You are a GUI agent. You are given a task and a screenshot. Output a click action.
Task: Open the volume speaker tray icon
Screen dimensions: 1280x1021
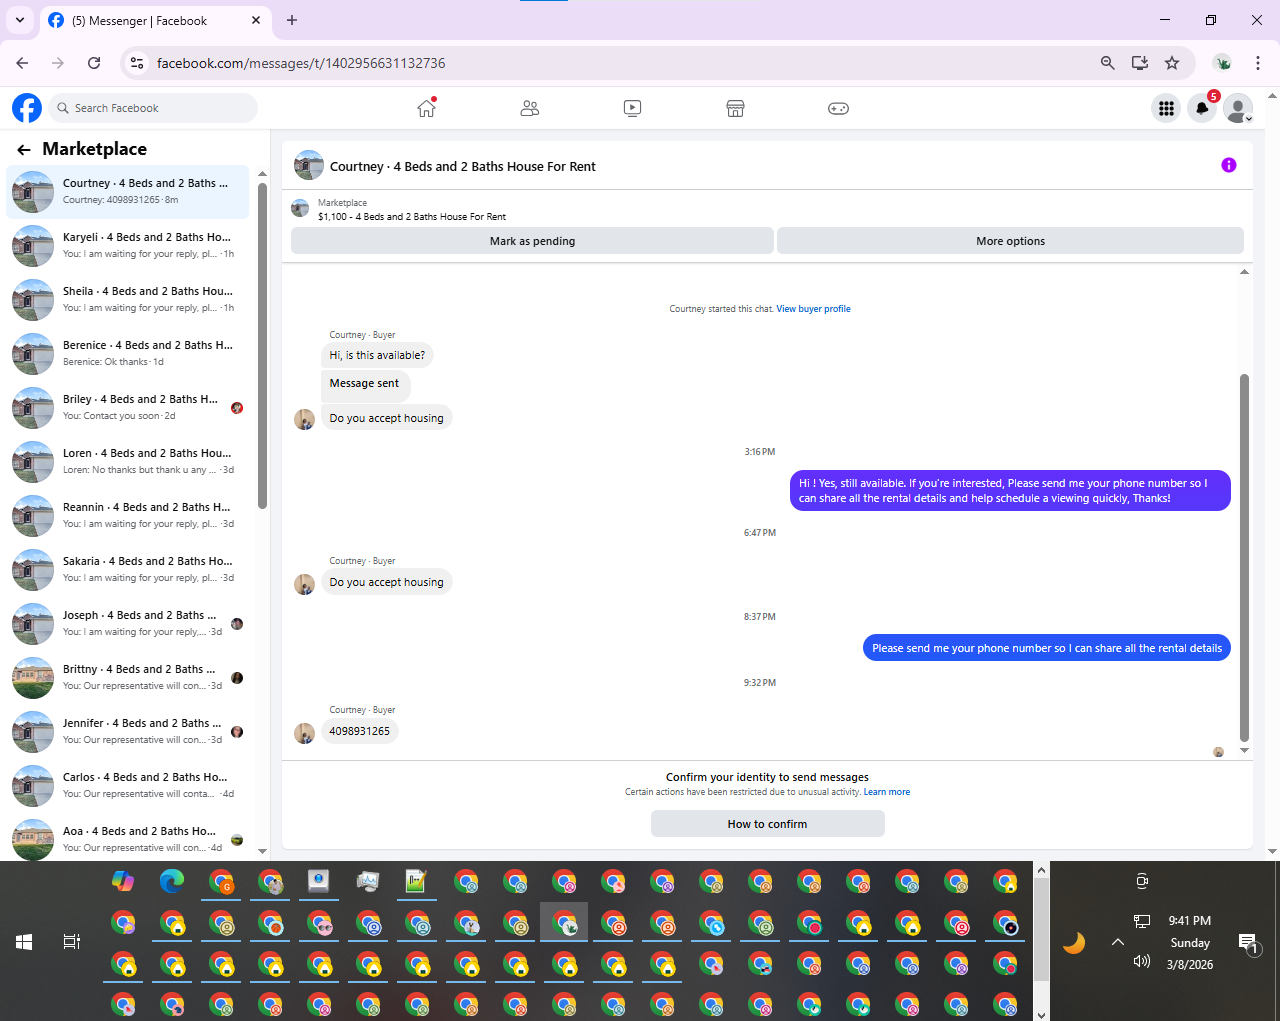1142,962
